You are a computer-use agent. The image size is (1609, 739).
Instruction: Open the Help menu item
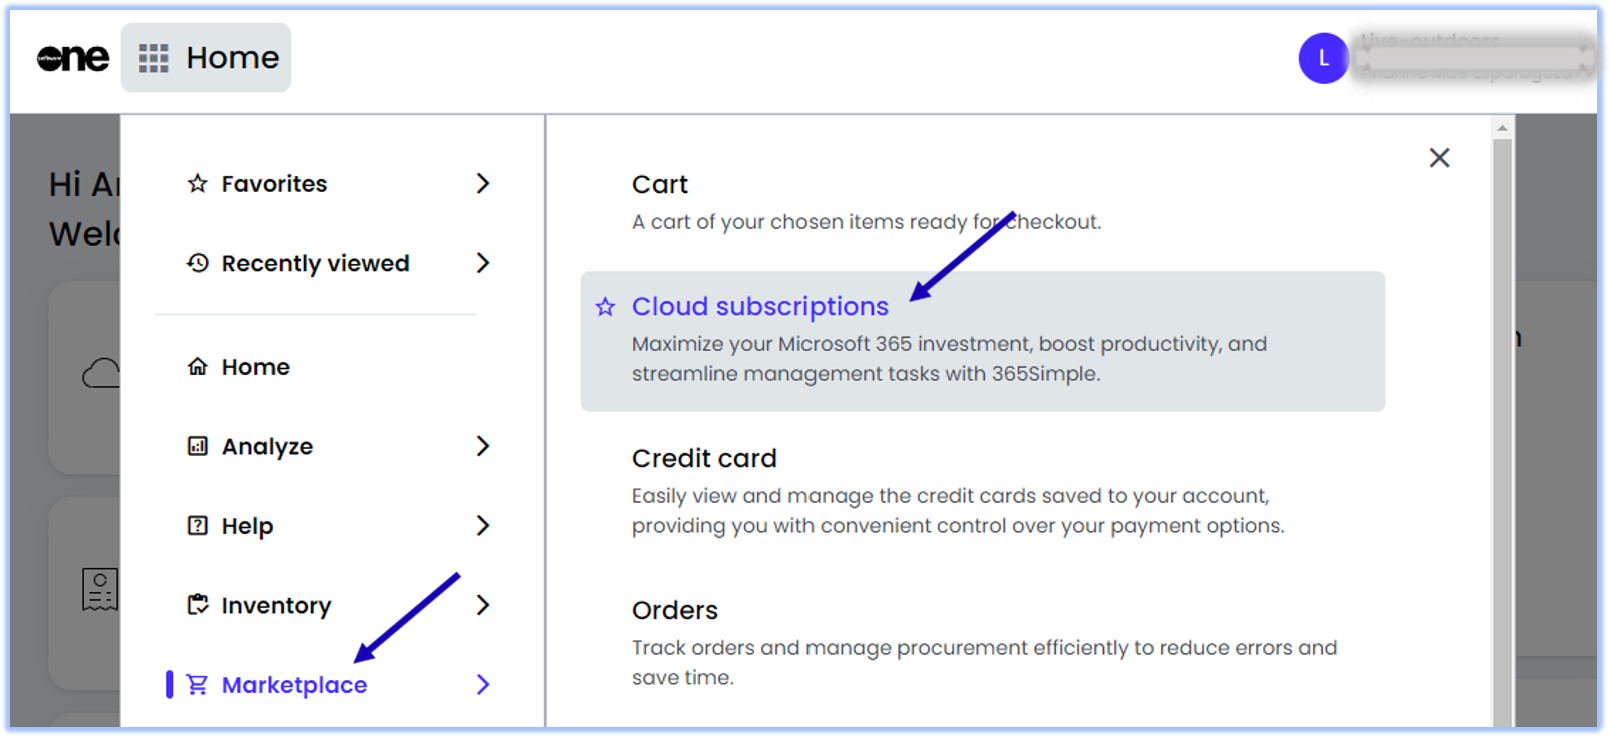tap(247, 526)
